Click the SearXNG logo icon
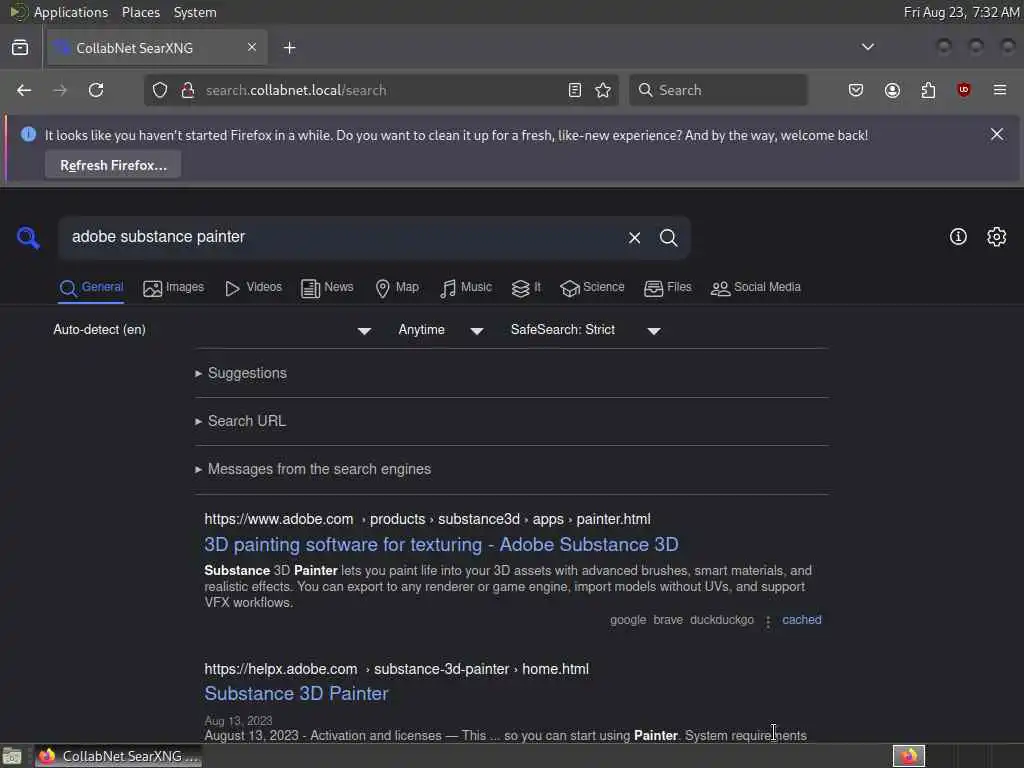The image size is (1024, 768). 28,238
